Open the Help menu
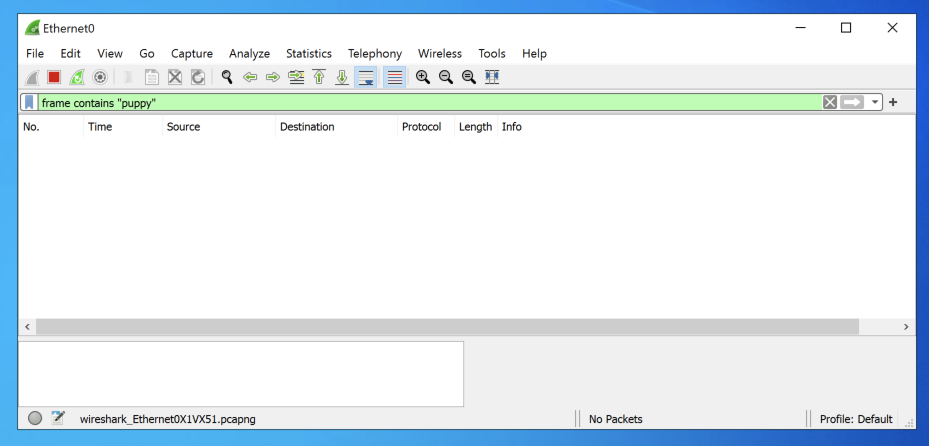 tap(534, 53)
